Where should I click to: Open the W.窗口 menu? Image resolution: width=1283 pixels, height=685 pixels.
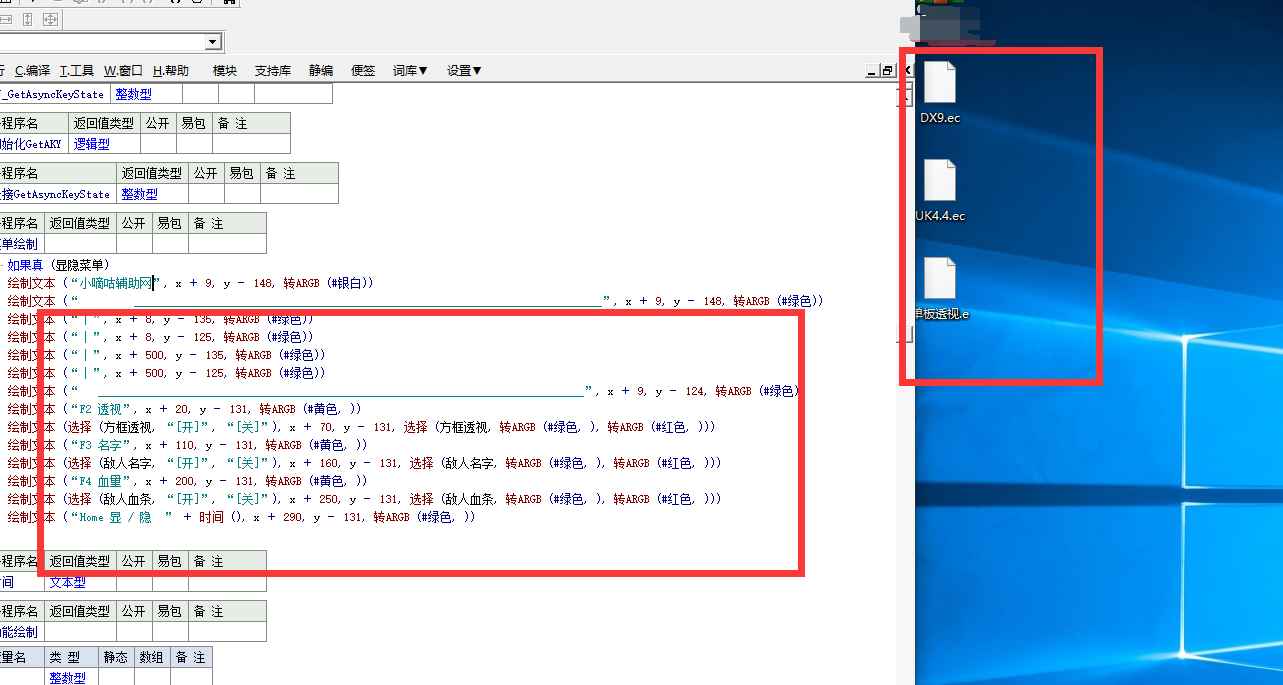pyautogui.click(x=123, y=71)
